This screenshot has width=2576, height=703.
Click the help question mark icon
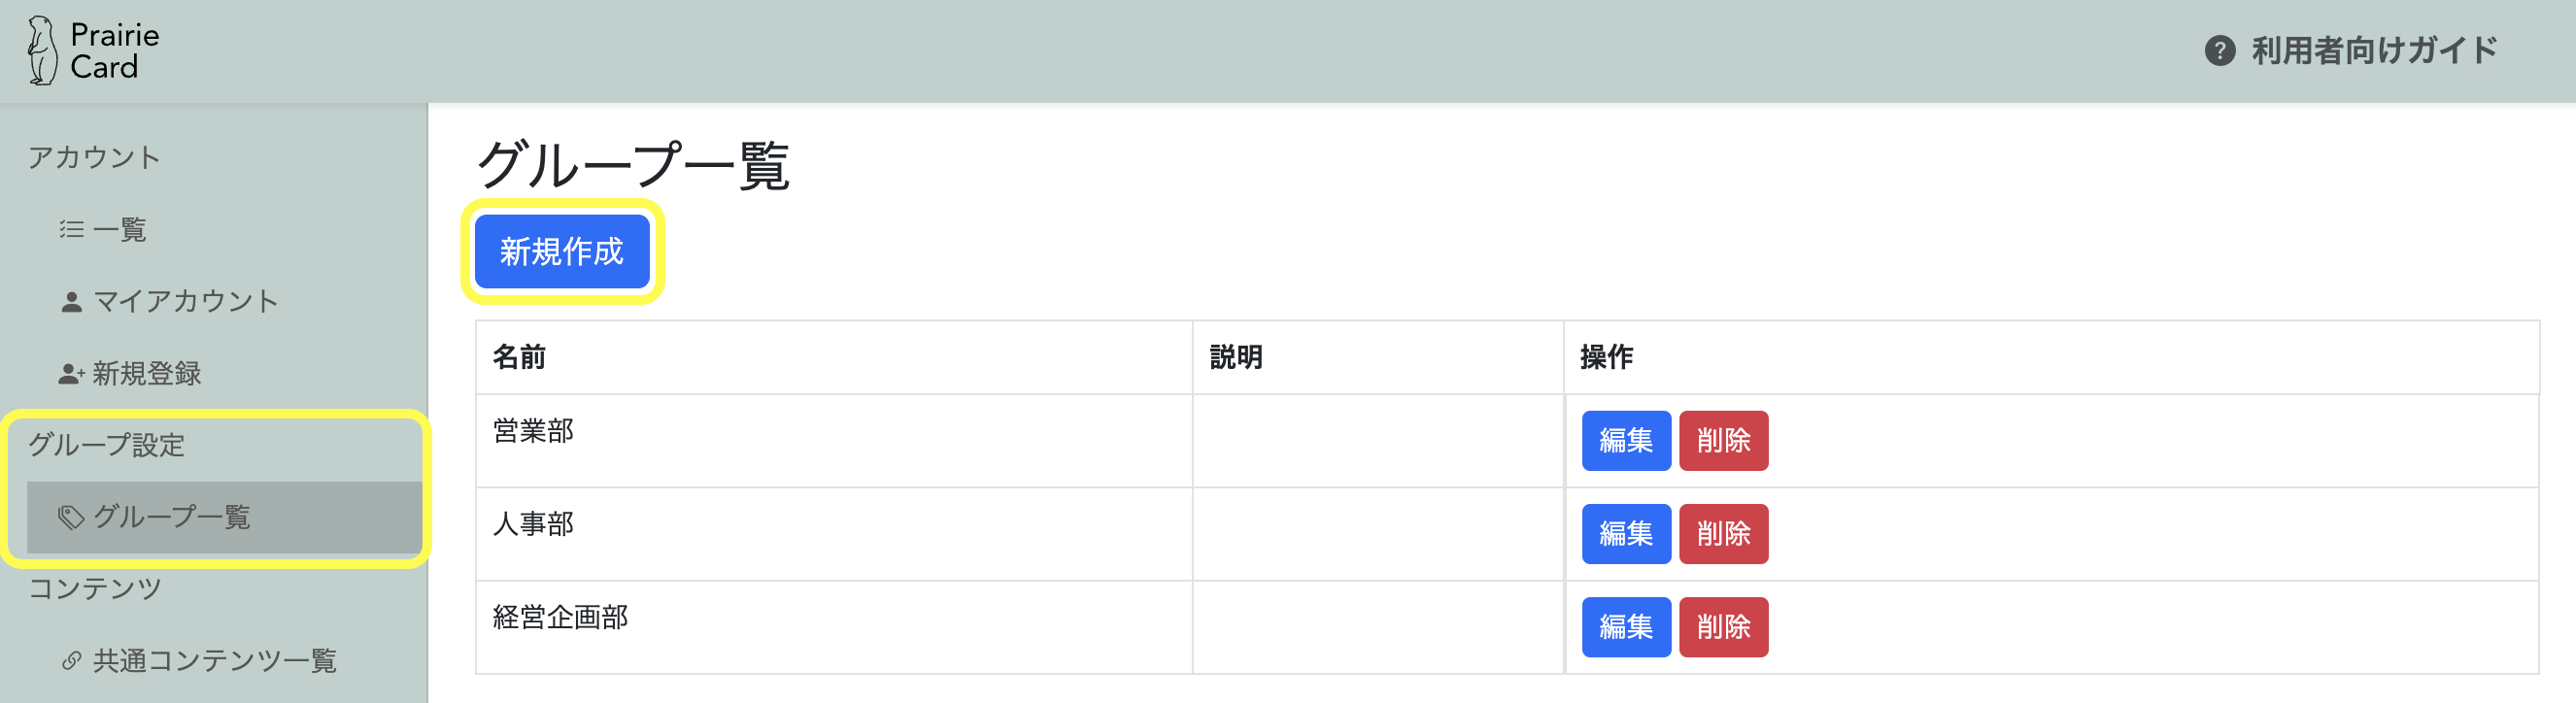2219,51
